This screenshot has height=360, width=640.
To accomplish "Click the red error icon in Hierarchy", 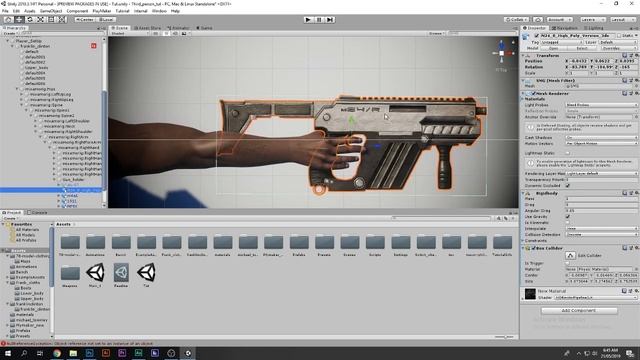I will [x=93, y=46].
